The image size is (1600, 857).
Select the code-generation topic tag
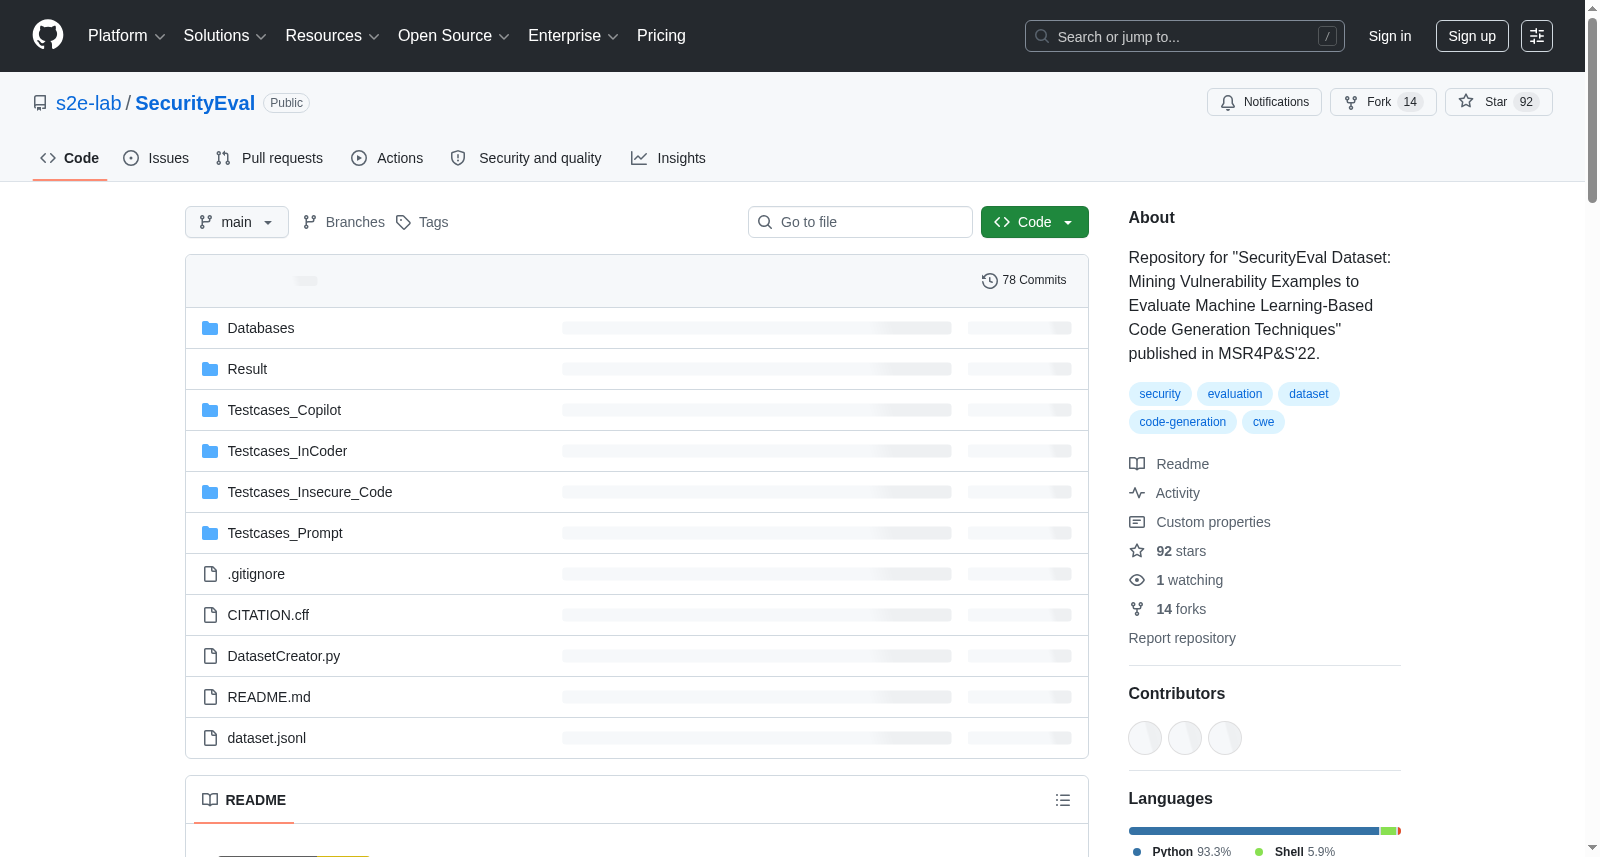click(1182, 422)
